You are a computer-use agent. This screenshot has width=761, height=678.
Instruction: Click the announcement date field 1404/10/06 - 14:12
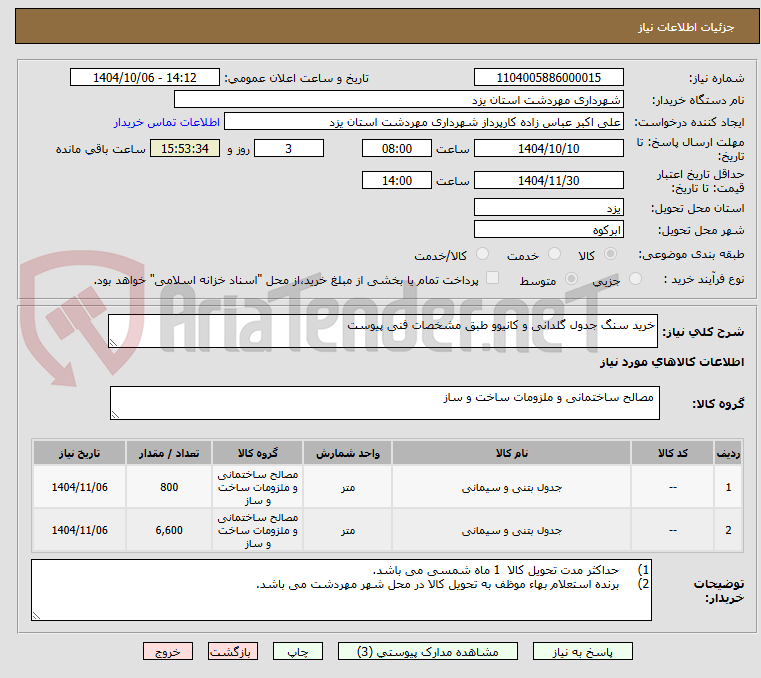tap(145, 78)
